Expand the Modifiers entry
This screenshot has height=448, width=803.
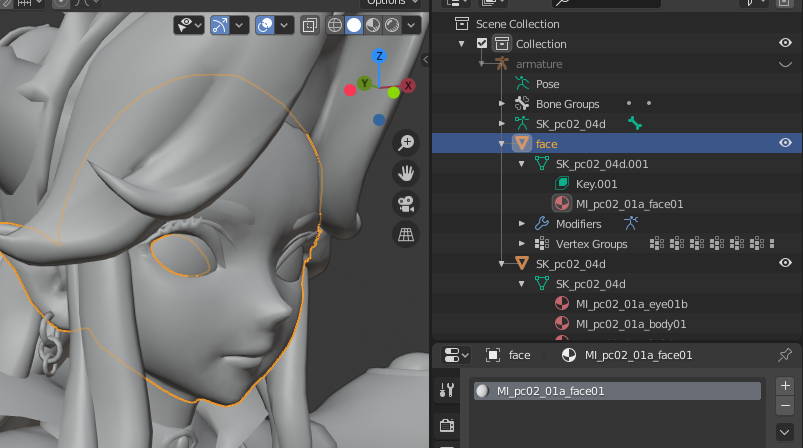point(522,224)
